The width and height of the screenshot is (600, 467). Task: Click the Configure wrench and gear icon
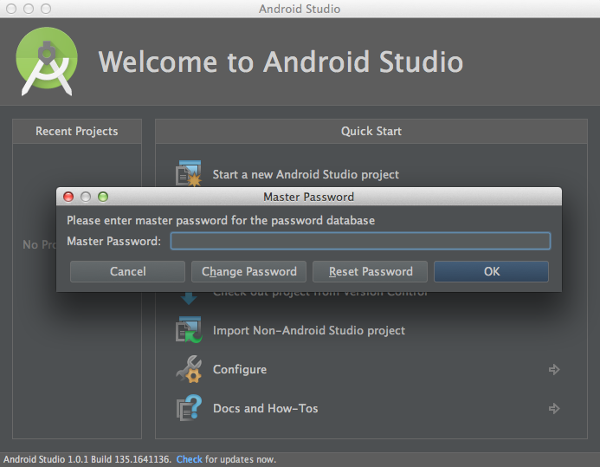[x=189, y=369]
